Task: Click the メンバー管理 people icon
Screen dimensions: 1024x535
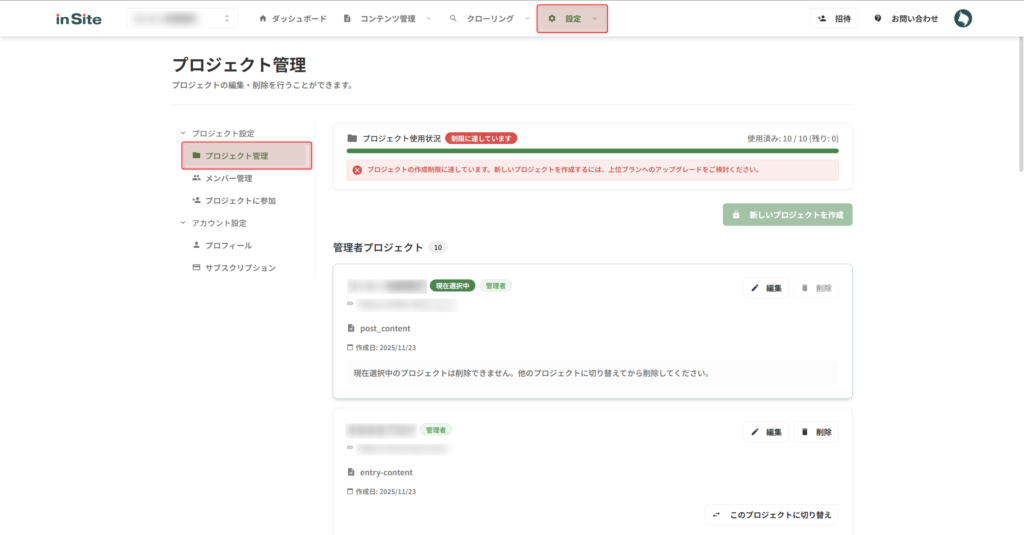Action: pos(196,178)
